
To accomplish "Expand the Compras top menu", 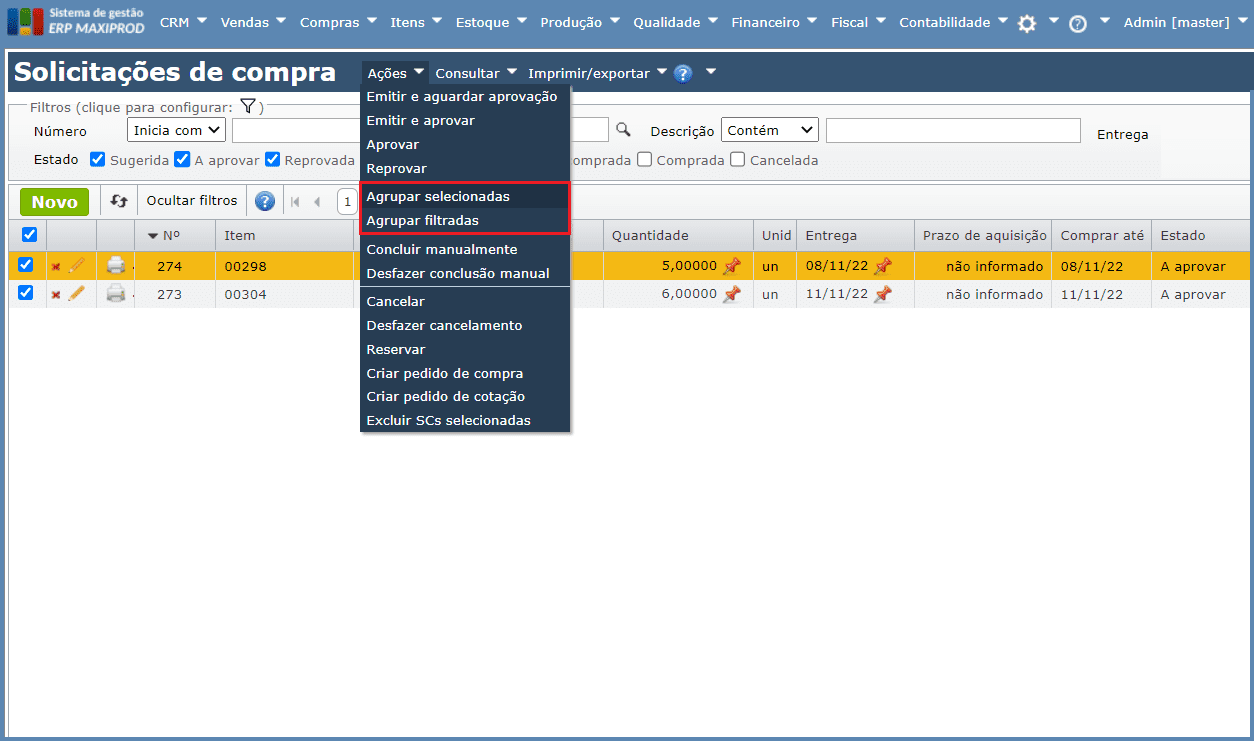I will pyautogui.click(x=339, y=22).
